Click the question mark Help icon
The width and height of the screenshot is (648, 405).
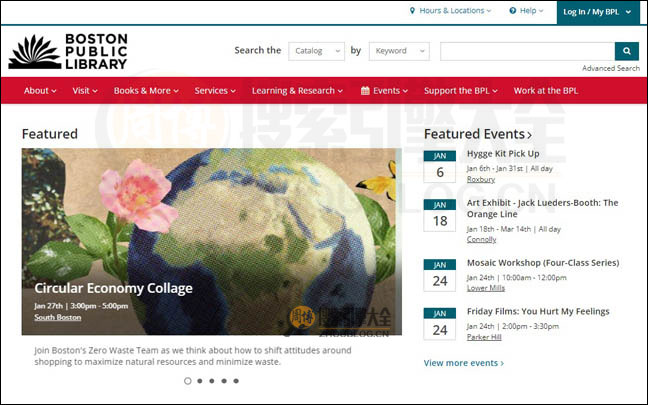(x=512, y=11)
